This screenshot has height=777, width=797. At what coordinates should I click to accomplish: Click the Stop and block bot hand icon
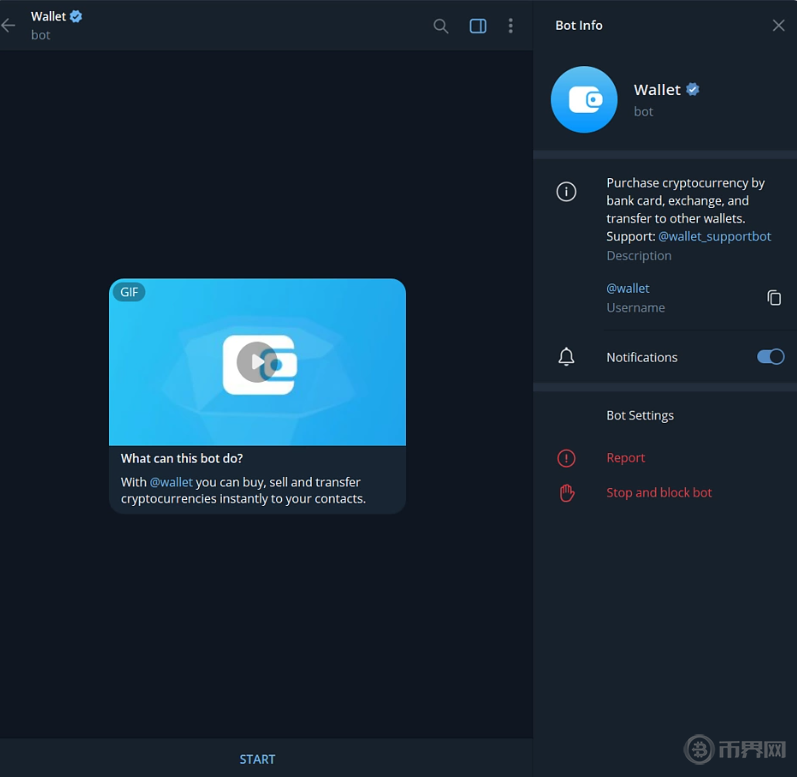coord(566,493)
